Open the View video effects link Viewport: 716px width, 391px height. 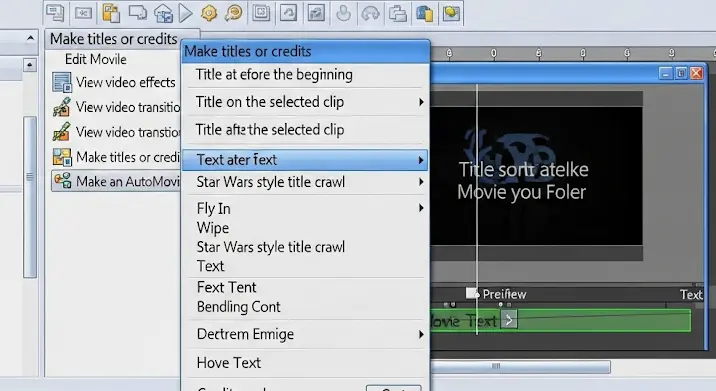point(126,82)
